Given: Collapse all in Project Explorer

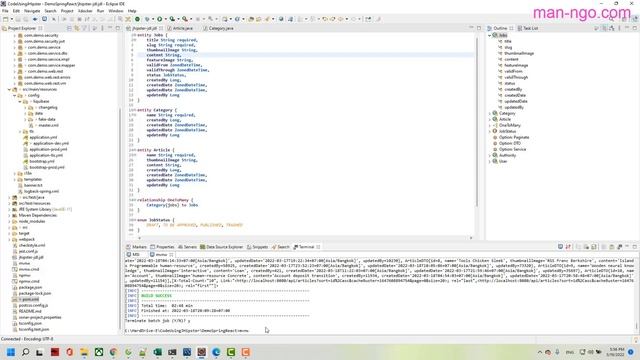Looking at the screenshot, I should click(x=69, y=28).
